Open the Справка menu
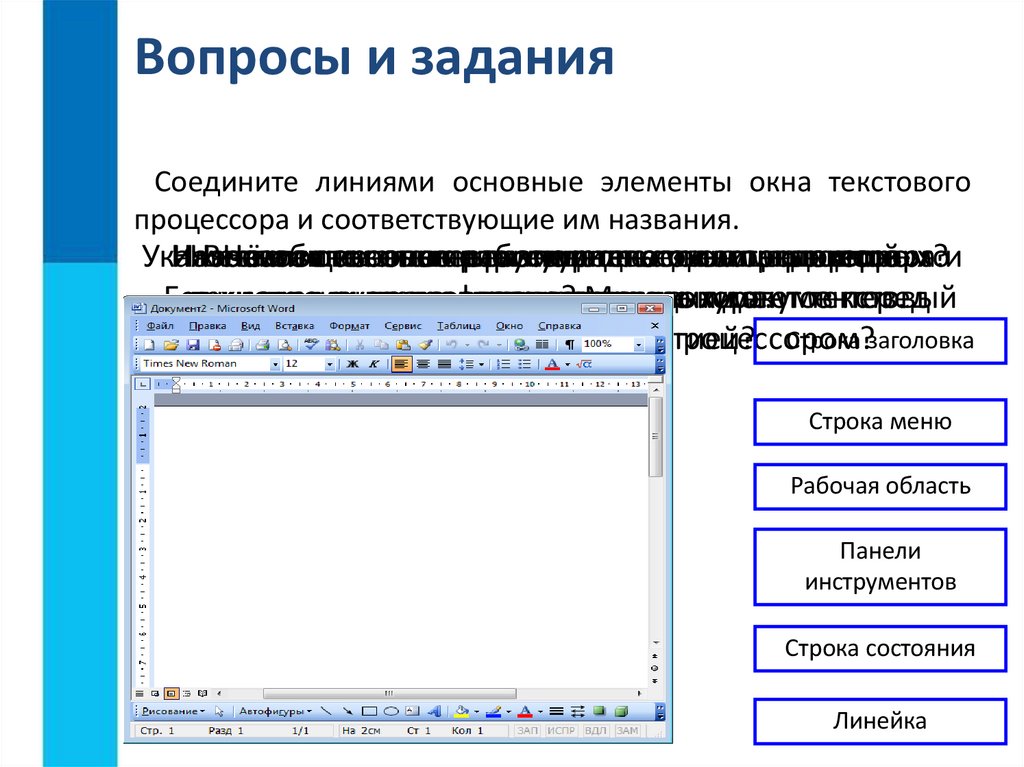Image resolution: width=1024 pixels, height=767 pixels. 559,325
